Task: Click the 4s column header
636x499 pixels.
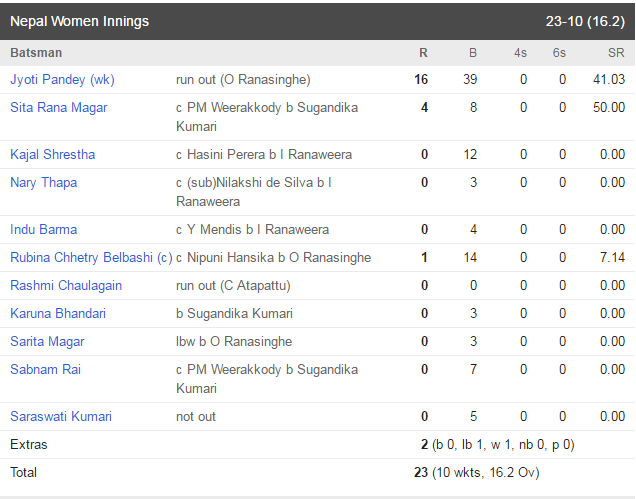Action: [520, 53]
